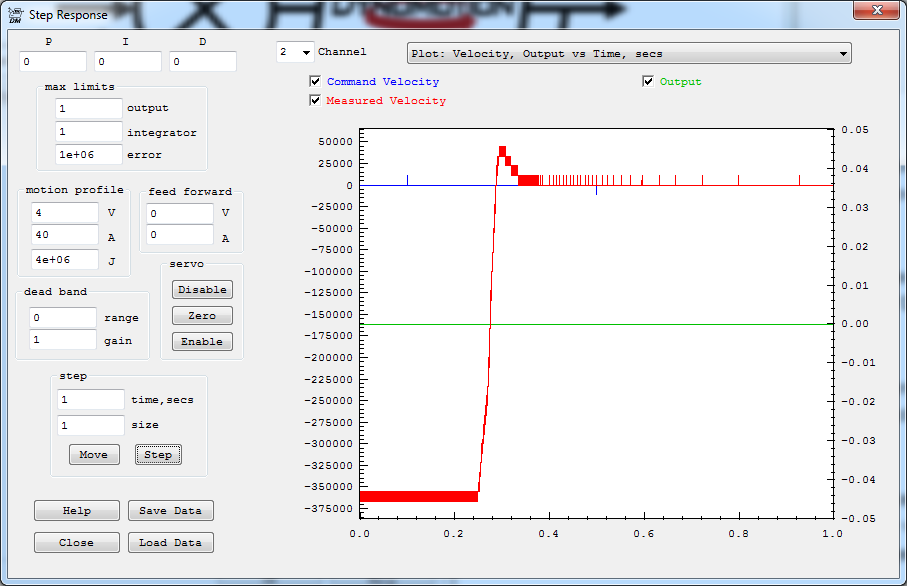The image size is (907, 586).
Task: Click the Zero servo button
Action: coord(202,316)
